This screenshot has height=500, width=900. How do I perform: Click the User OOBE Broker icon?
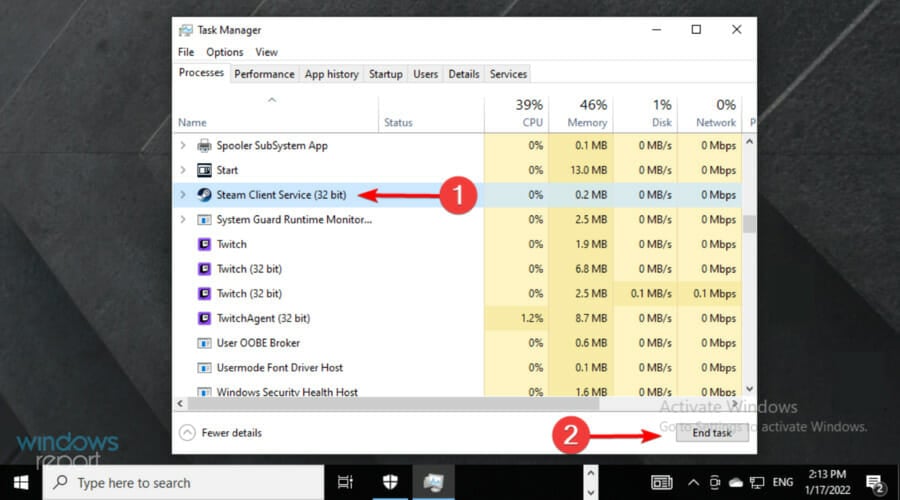pyautogui.click(x=204, y=343)
